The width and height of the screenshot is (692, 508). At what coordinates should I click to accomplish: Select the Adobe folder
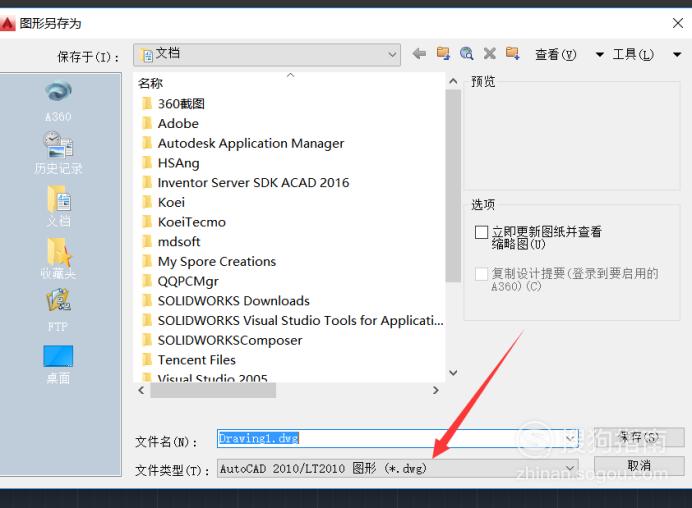pyautogui.click(x=170, y=124)
